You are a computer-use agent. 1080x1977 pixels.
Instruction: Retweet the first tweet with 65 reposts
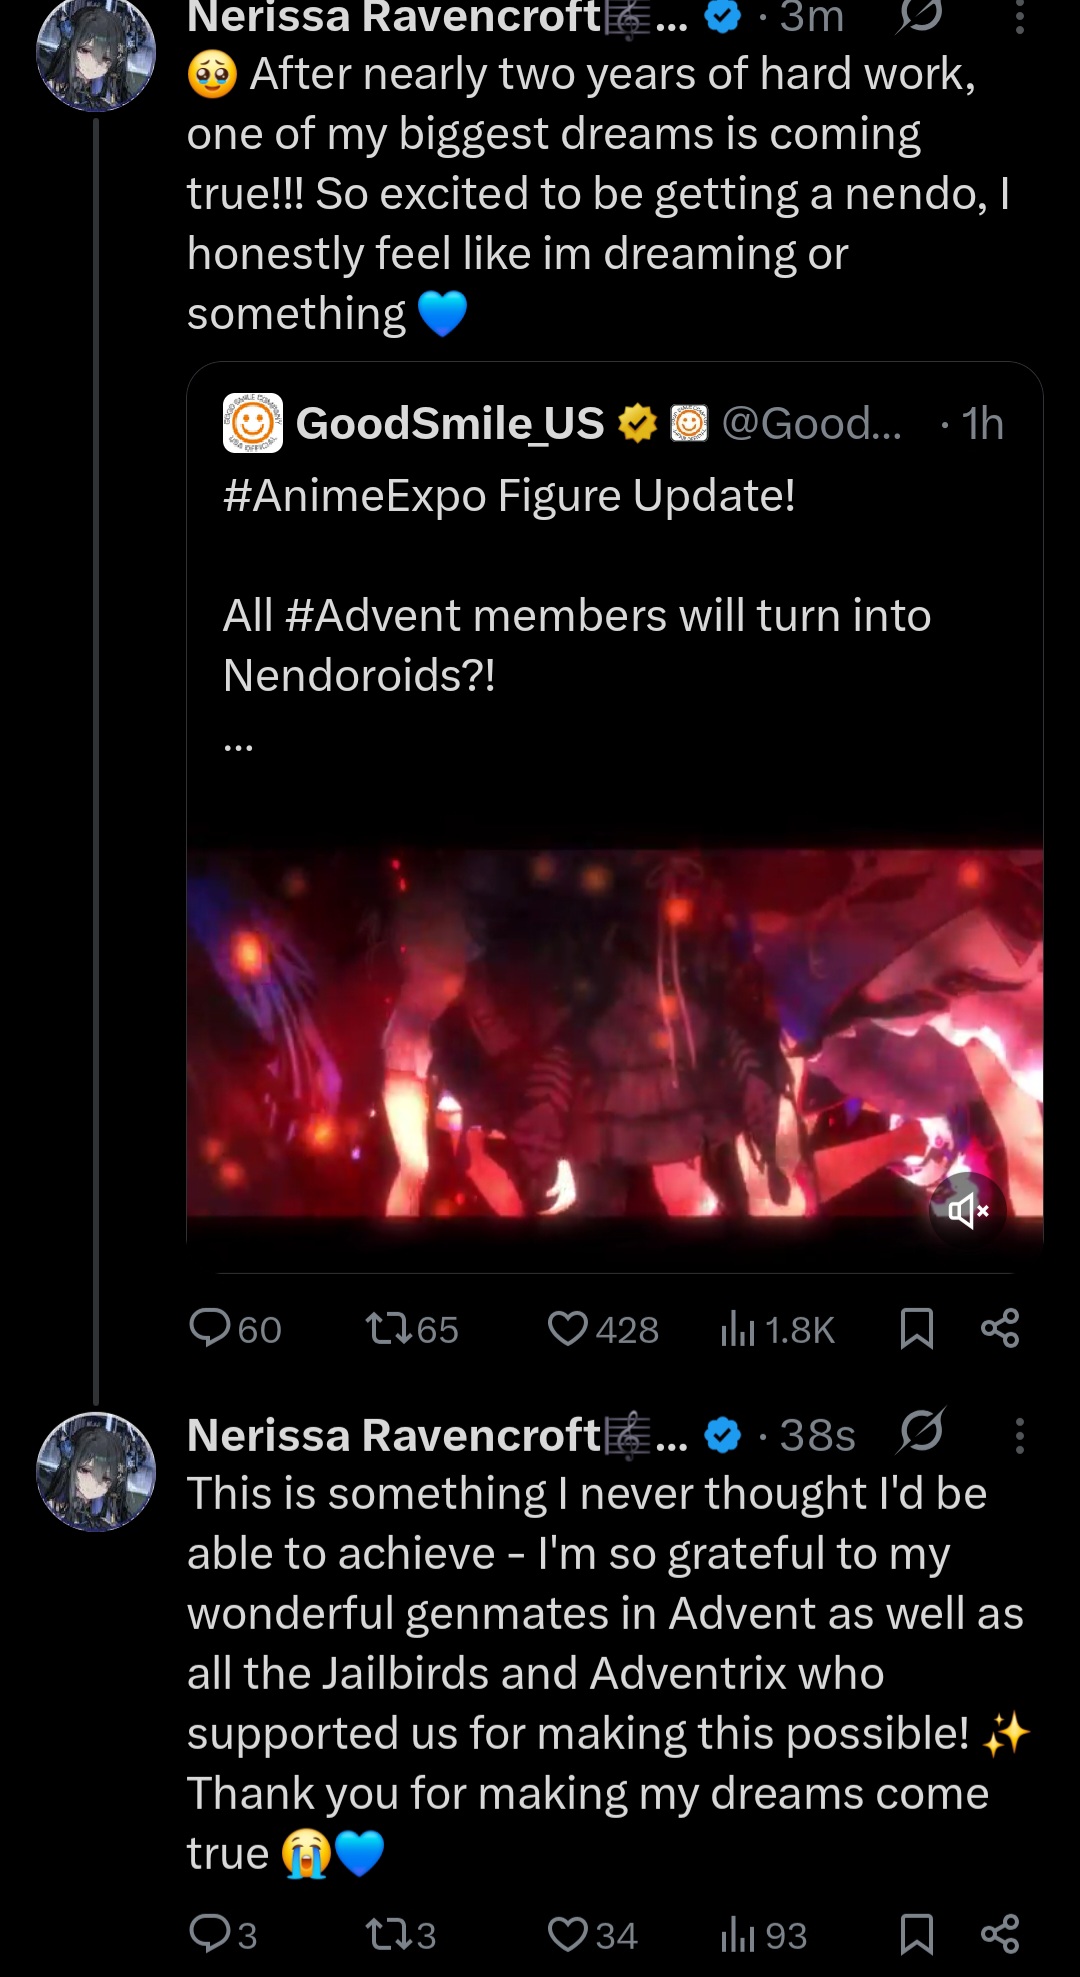coord(388,1328)
